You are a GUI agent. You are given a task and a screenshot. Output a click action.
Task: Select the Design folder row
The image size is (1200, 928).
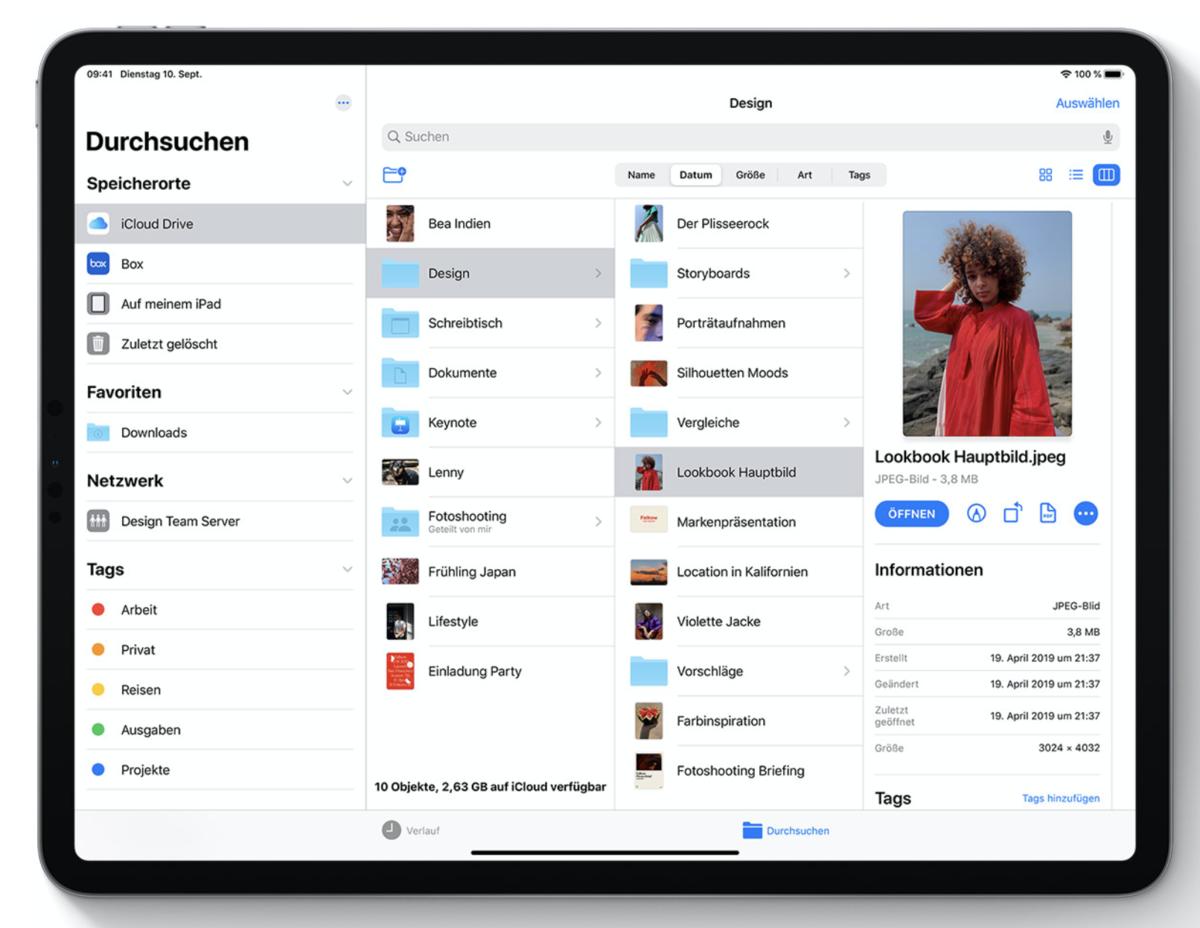pyautogui.click(x=491, y=273)
